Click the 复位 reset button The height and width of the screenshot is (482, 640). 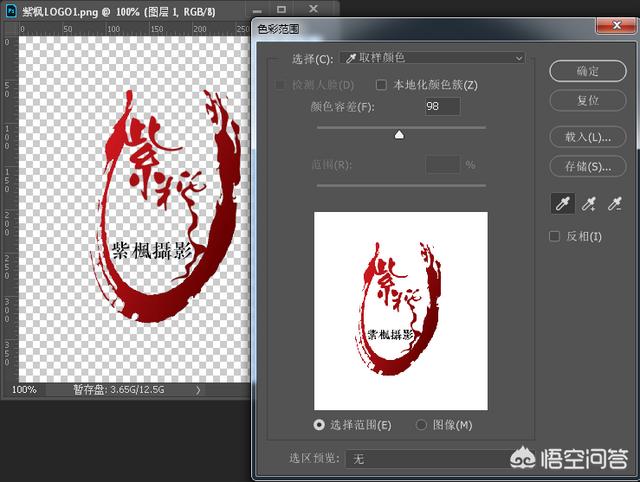click(587, 101)
